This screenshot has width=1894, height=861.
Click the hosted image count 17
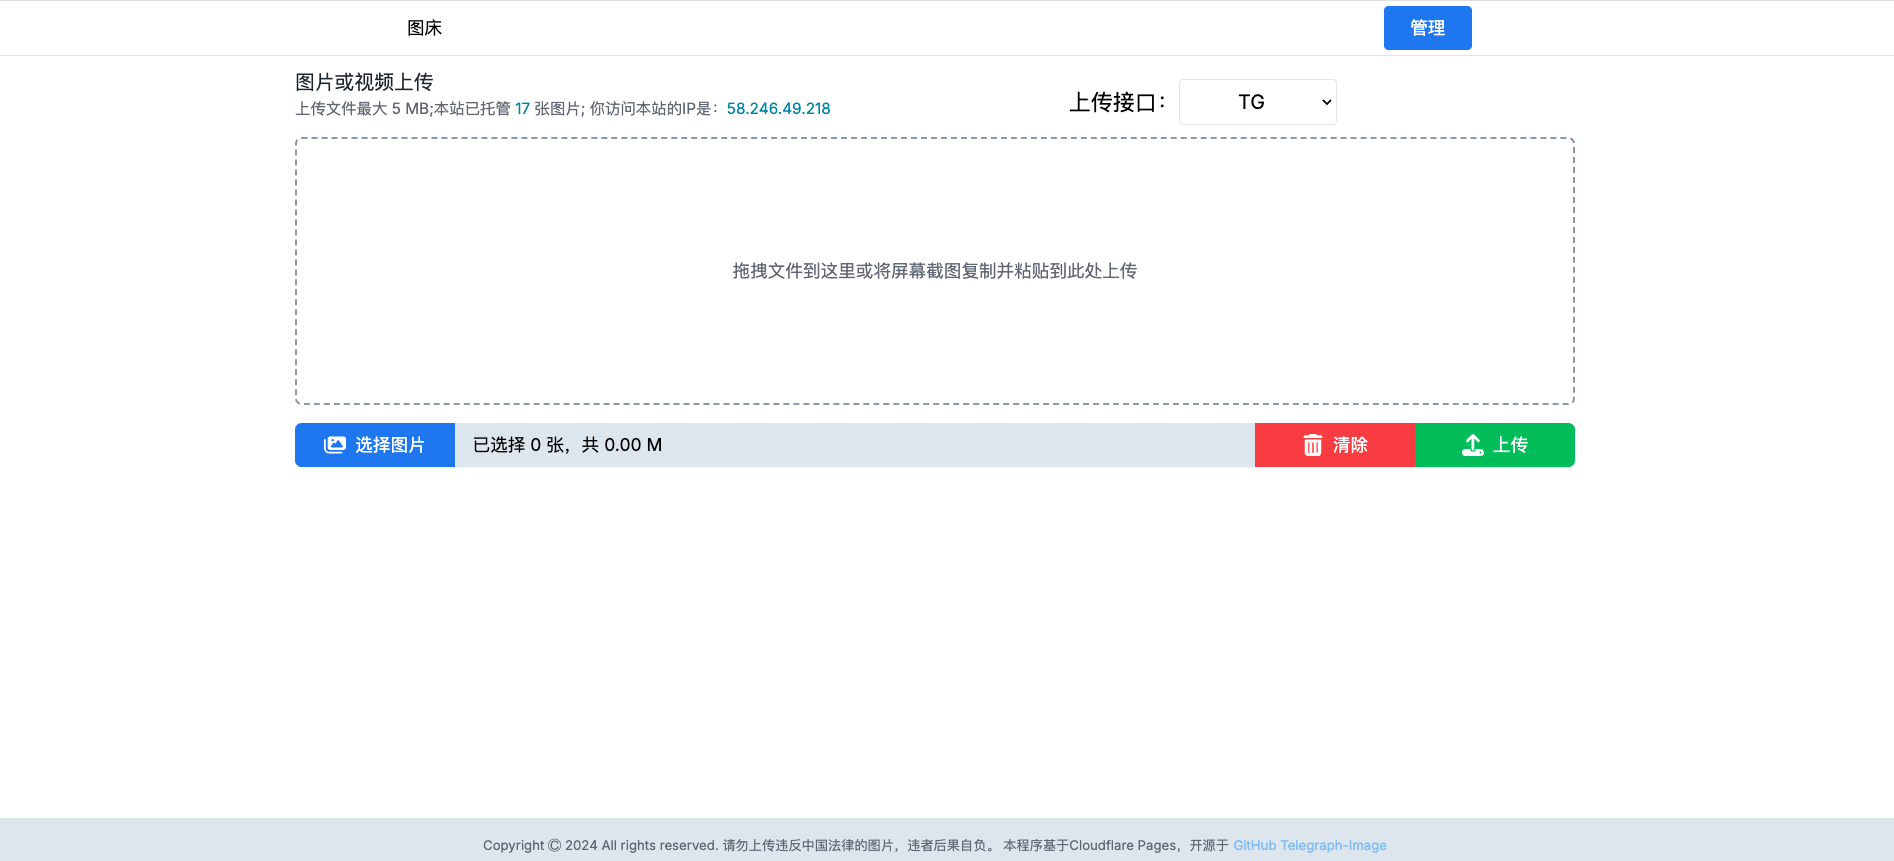[522, 109]
